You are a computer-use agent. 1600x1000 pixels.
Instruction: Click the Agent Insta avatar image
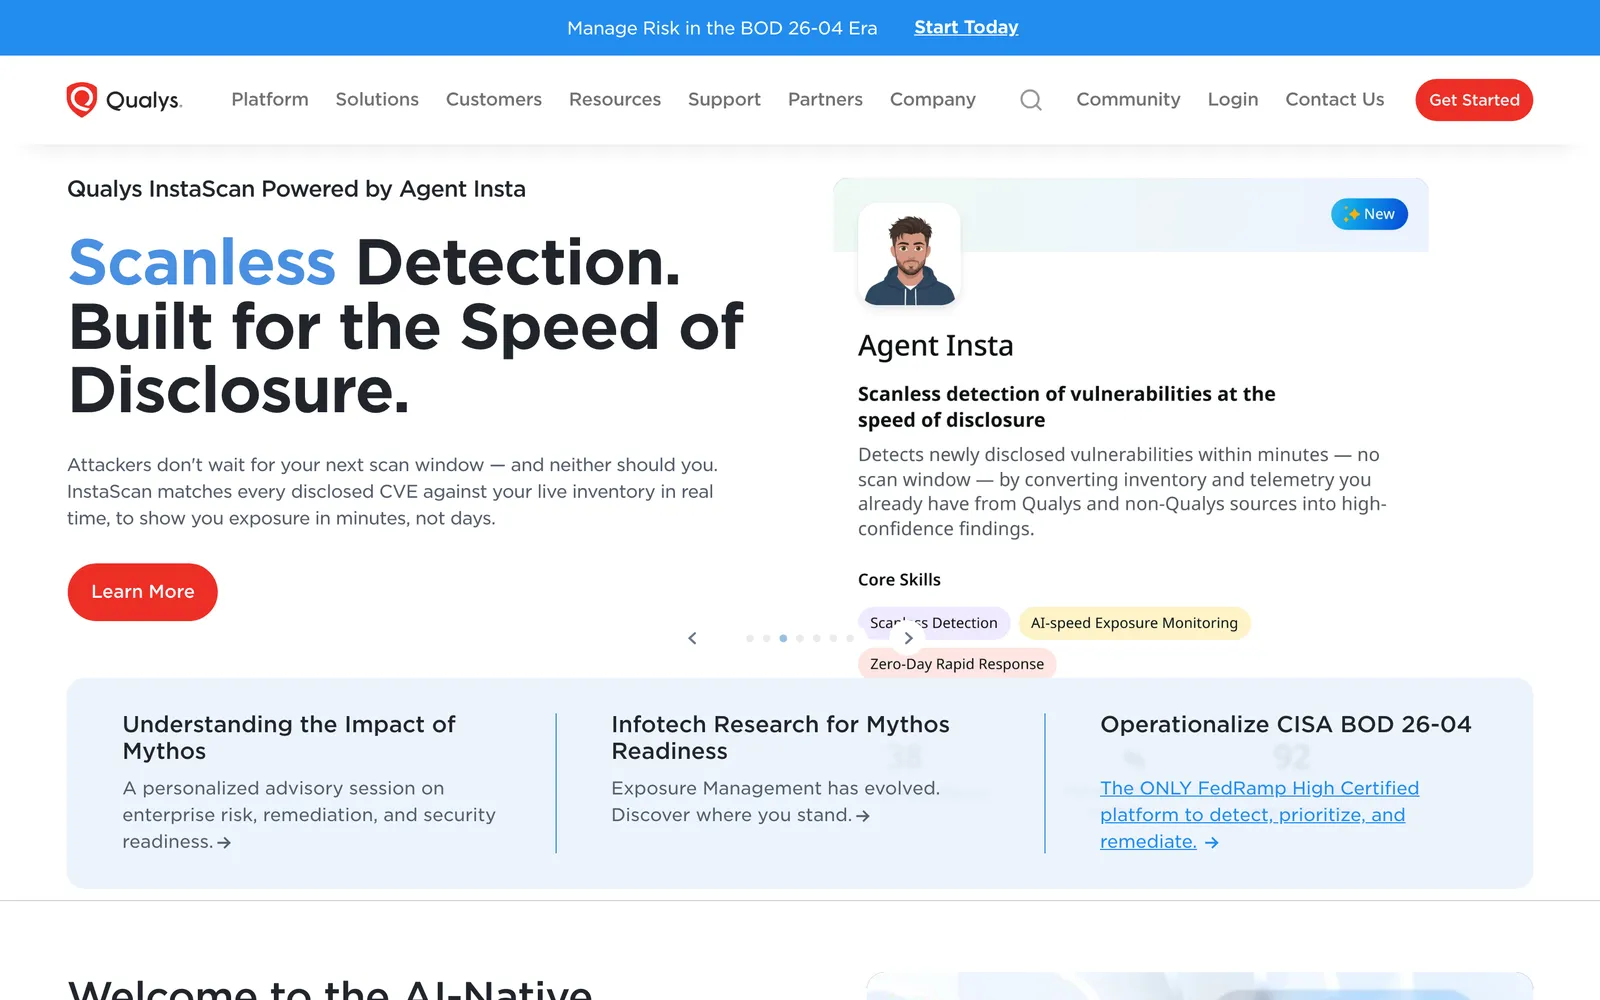coord(909,256)
